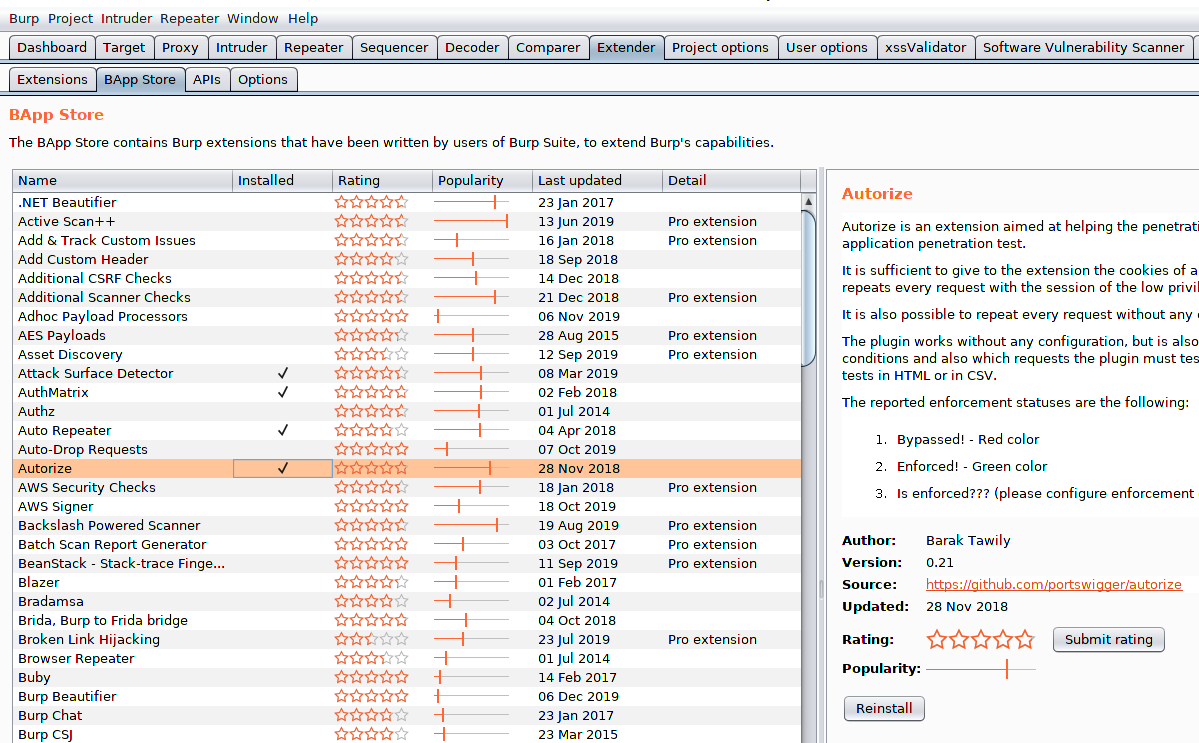
Task: Switch to the APIs sub-tab
Action: (207, 79)
